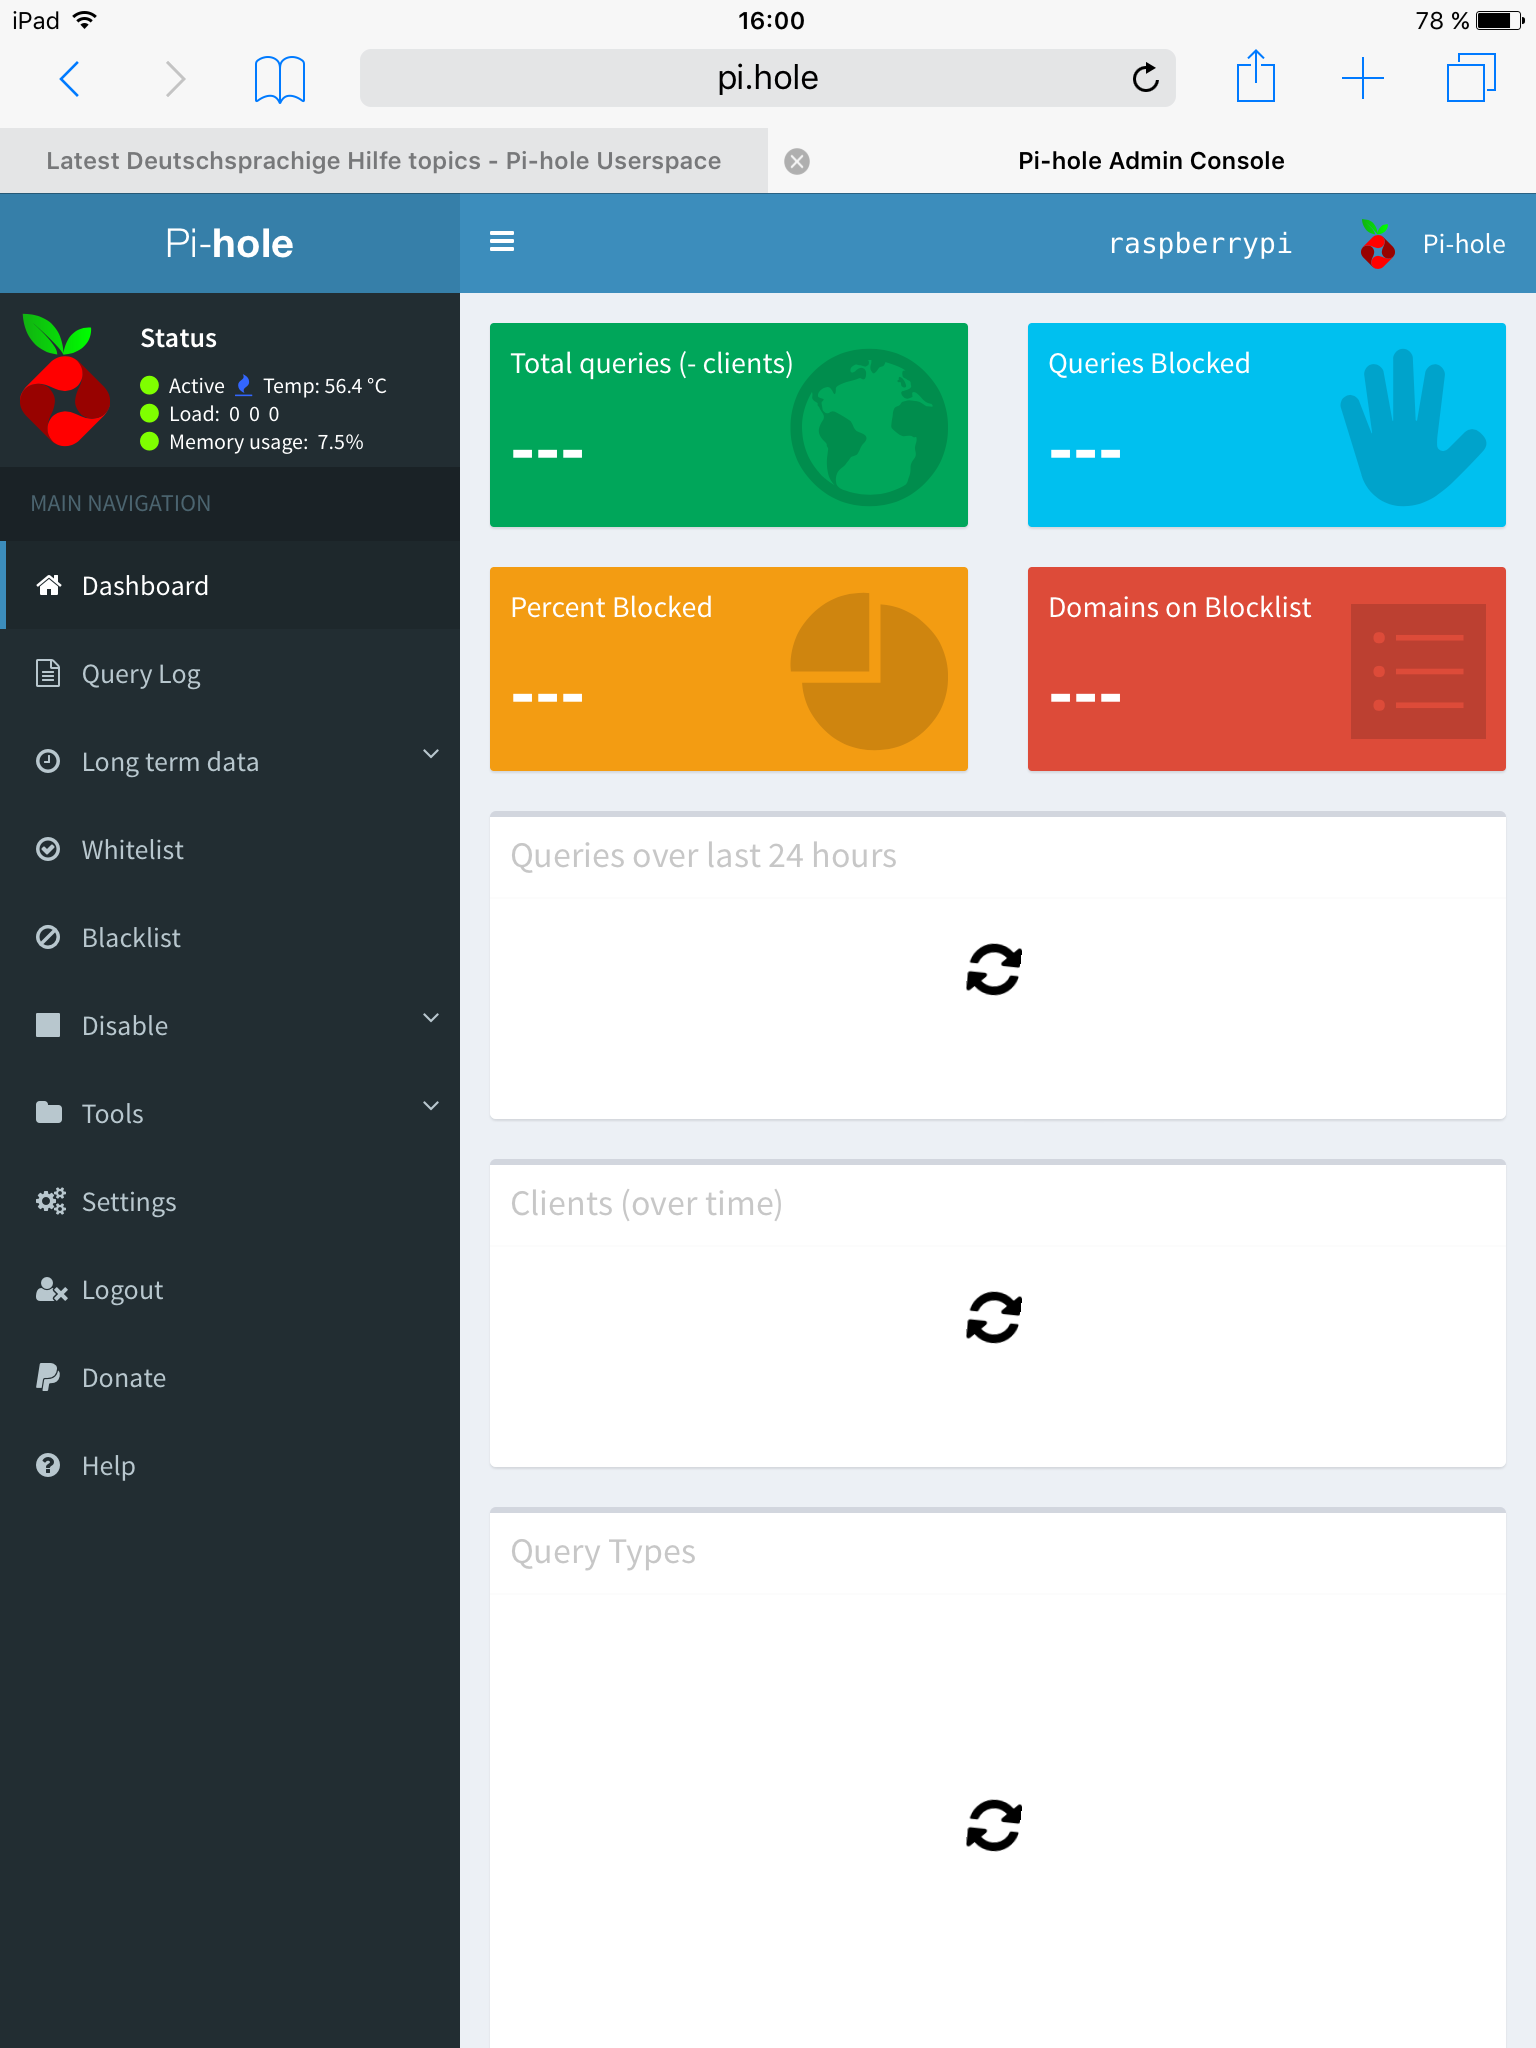Image resolution: width=1536 pixels, height=2048 pixels.
Task: Click the Logout link
Action: (230, 1290)
